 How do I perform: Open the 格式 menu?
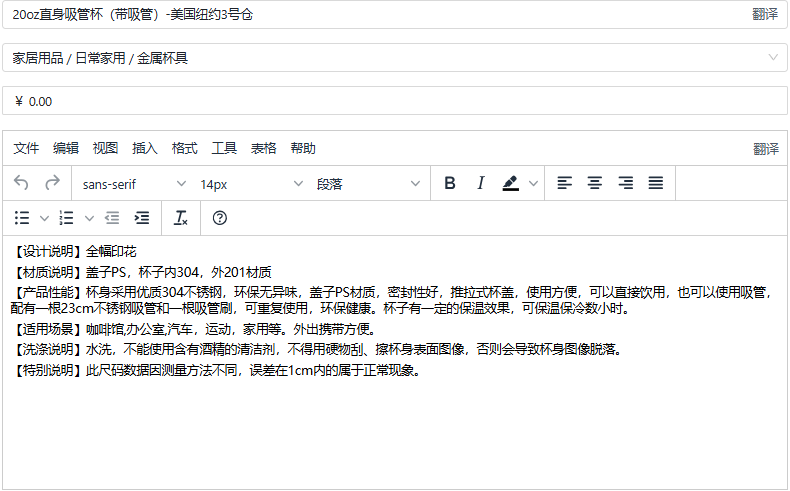pos(185,148)
